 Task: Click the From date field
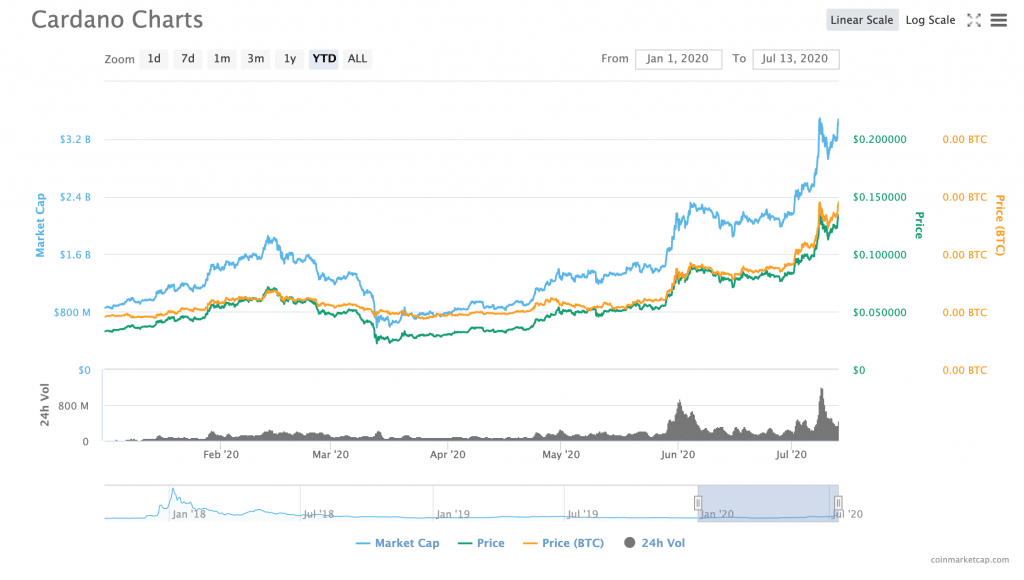click(677, 59)
